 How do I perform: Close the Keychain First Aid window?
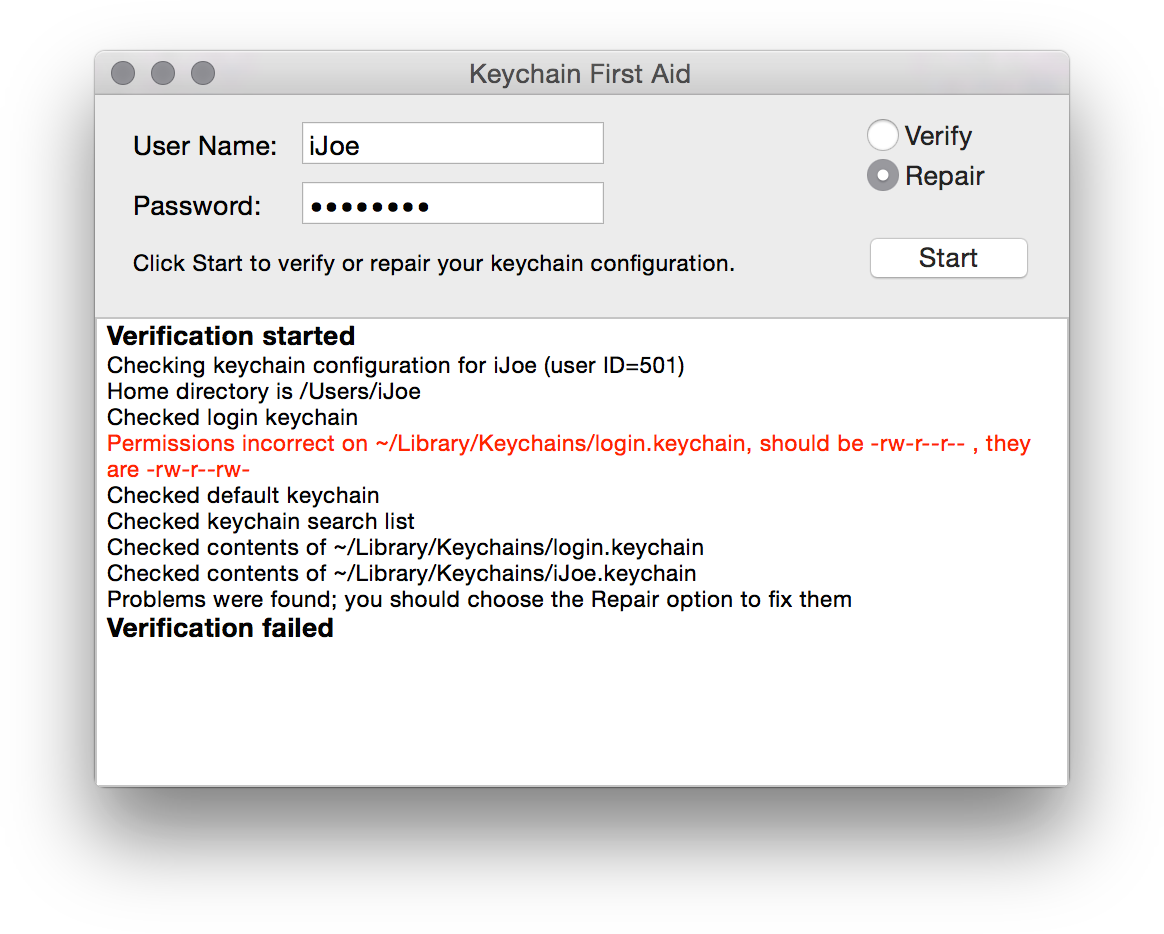tap(123, 74)
